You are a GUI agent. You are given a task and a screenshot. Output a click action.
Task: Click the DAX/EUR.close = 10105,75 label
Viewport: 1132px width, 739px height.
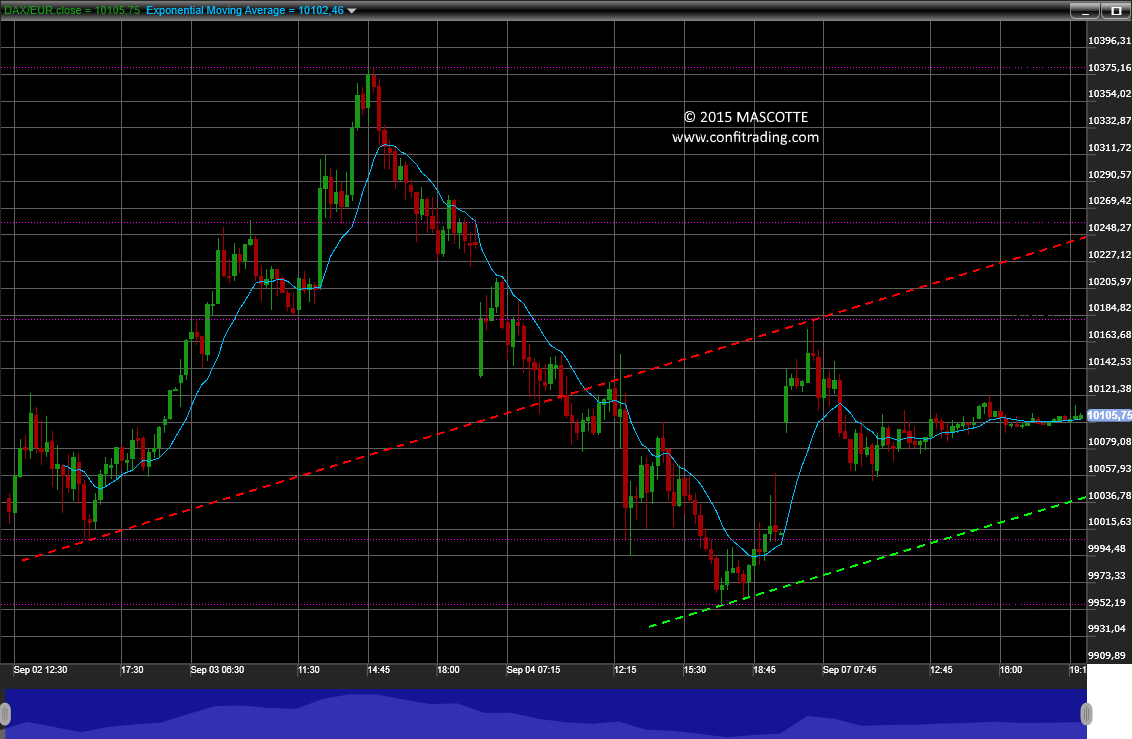point(72,10)
